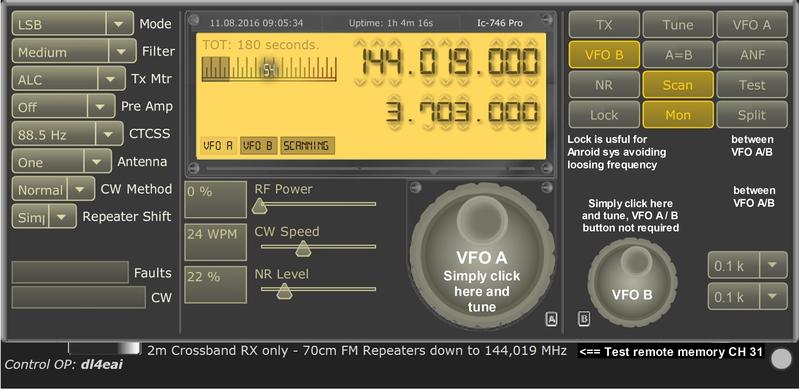Disable the Mon monitor button
This screenshot has width=799, height=390.
click(x=678, y=115)
